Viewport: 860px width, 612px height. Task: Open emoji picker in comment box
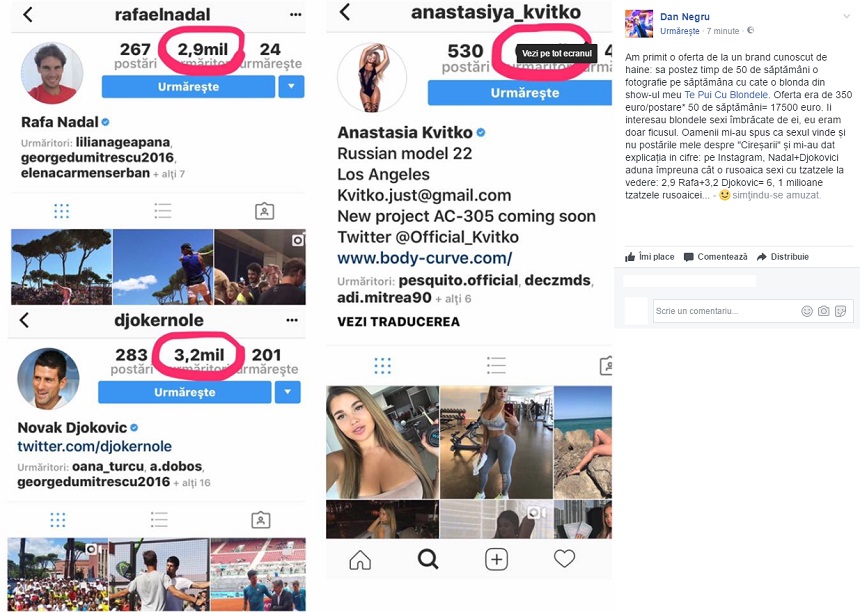point(807,311)
